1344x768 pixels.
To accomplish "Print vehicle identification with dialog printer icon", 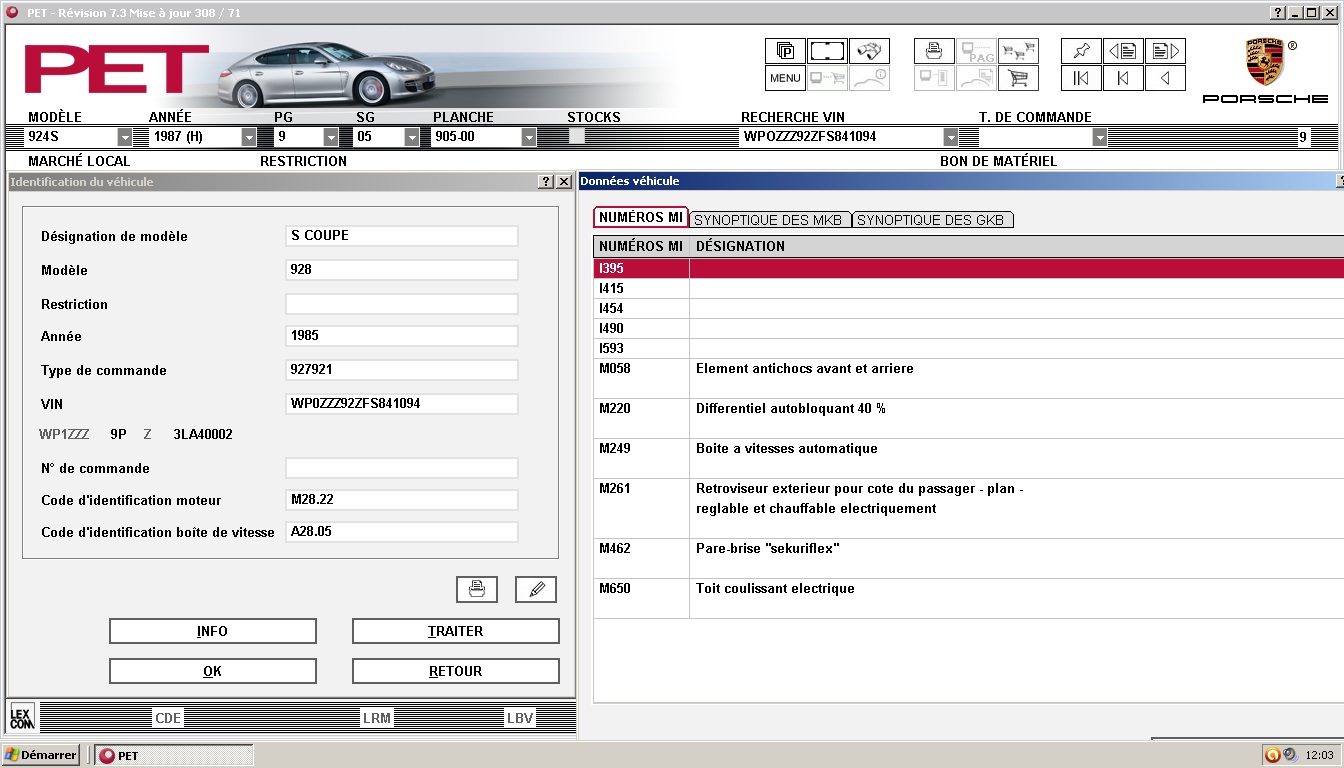I will coord(477,589).
